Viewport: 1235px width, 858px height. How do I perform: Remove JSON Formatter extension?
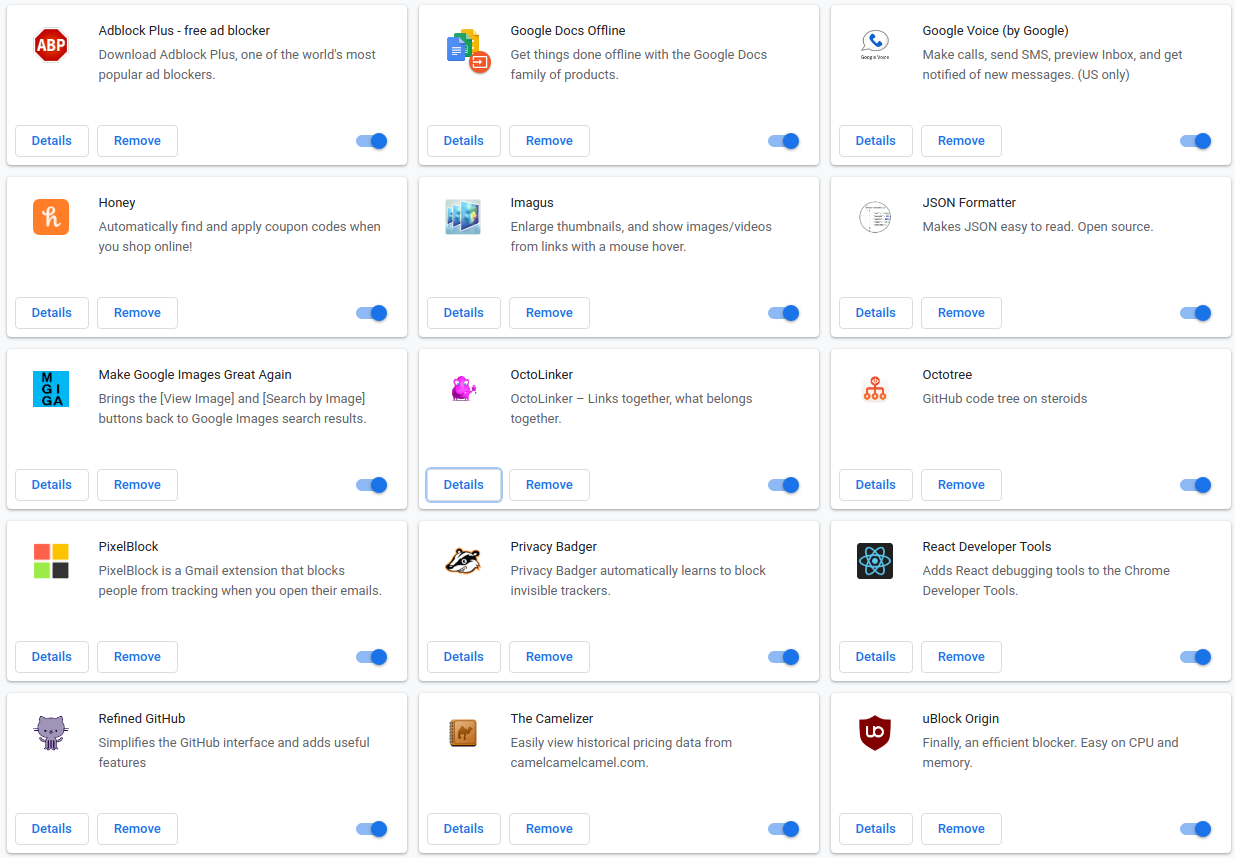click(961, 313)
